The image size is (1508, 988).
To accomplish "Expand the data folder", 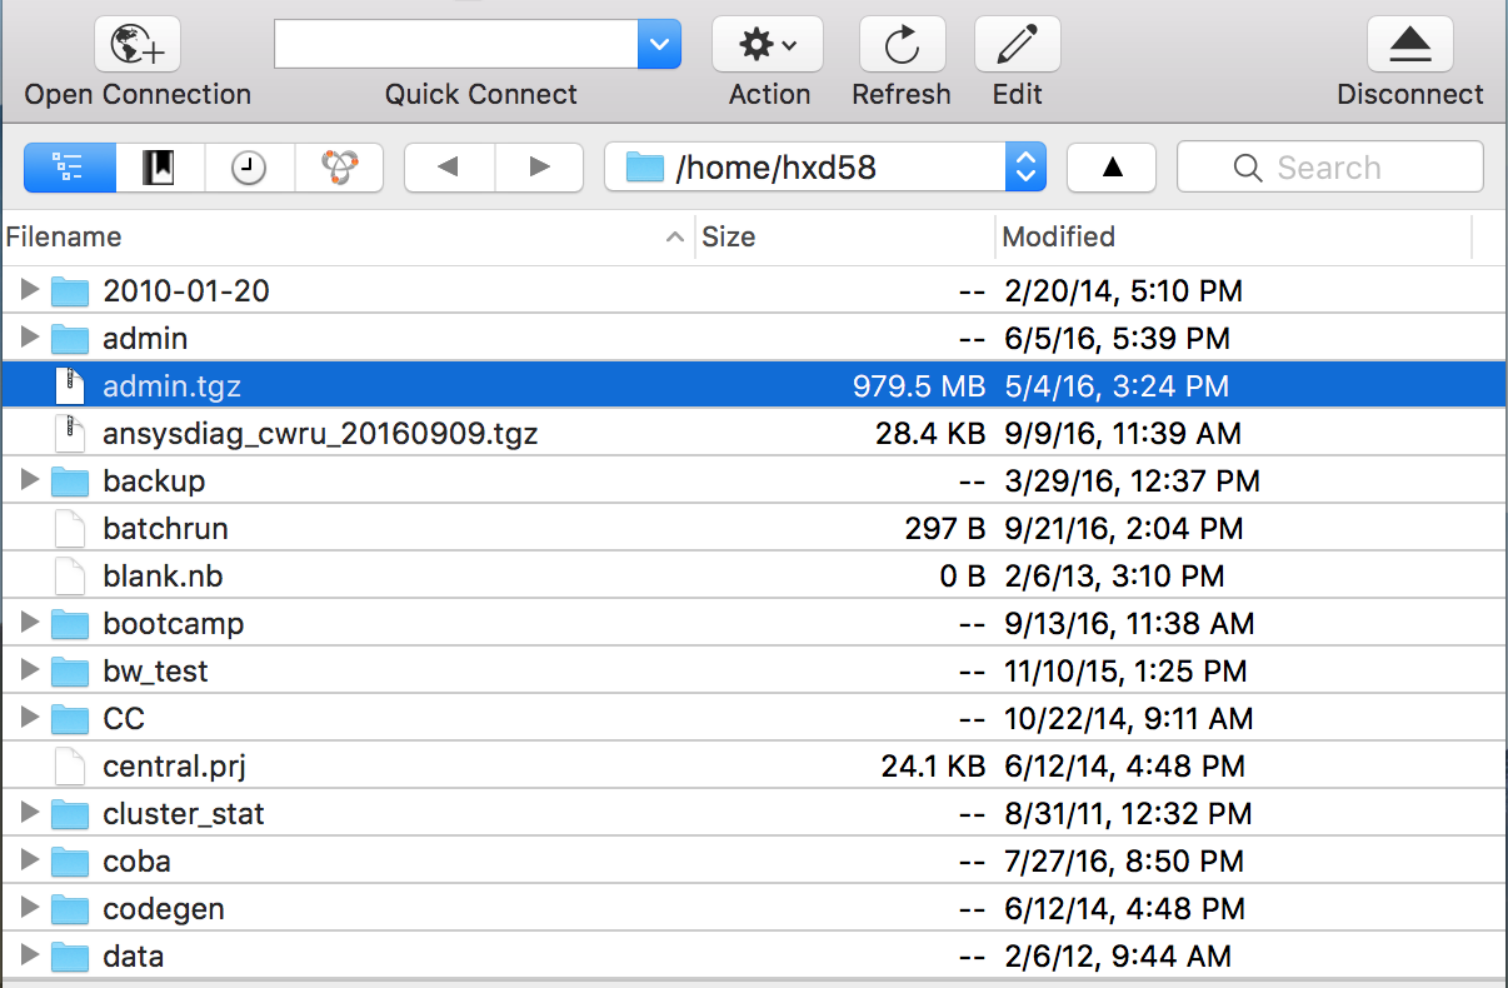I will click(x=30, y=956).
